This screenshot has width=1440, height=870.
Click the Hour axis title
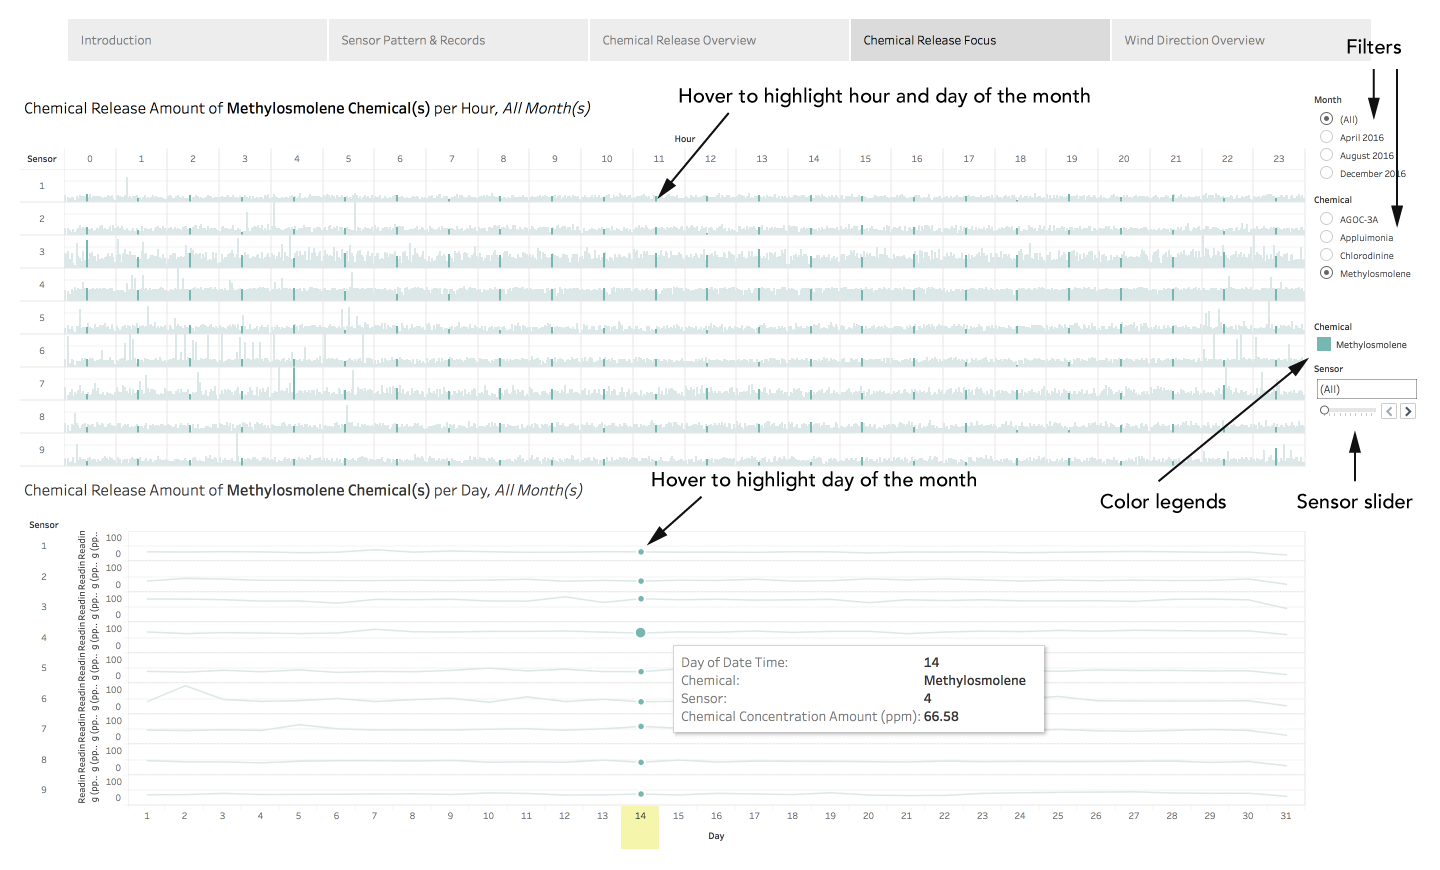(x=684, y=139)
